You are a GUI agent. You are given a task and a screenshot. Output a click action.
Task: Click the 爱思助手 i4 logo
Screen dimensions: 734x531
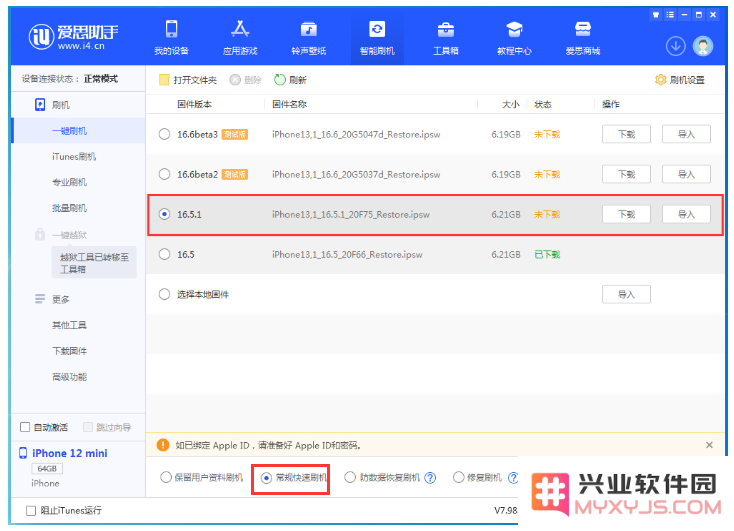point(73,37)
